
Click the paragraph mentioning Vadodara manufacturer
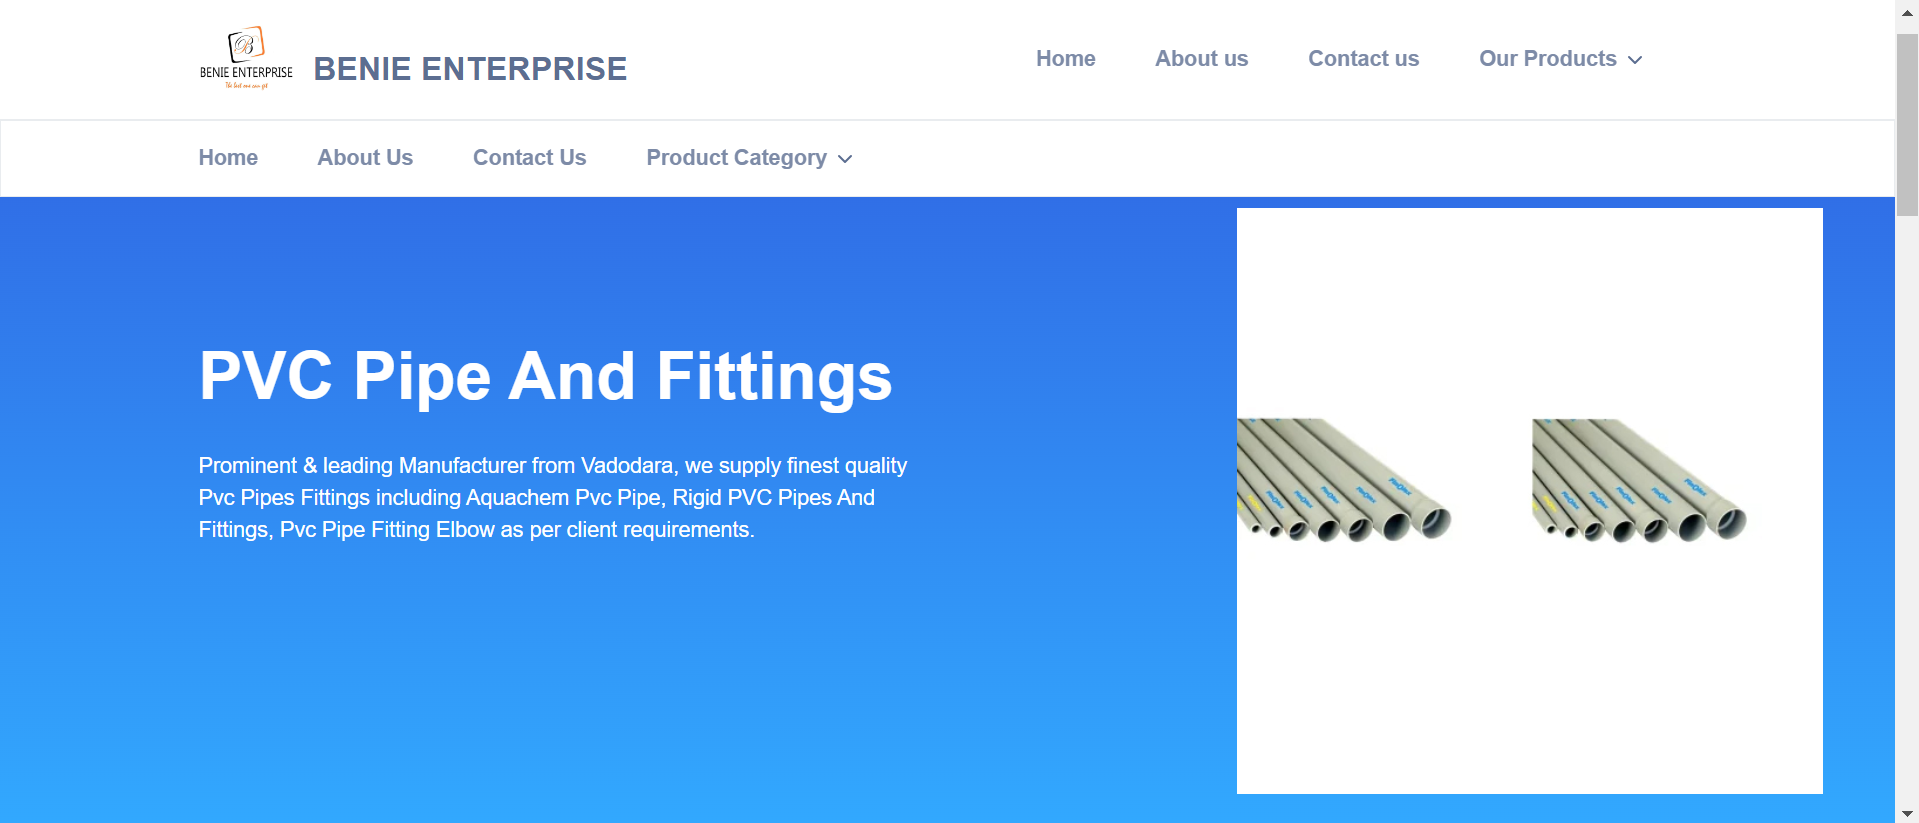pyautogui.click(x=553, y=498)
